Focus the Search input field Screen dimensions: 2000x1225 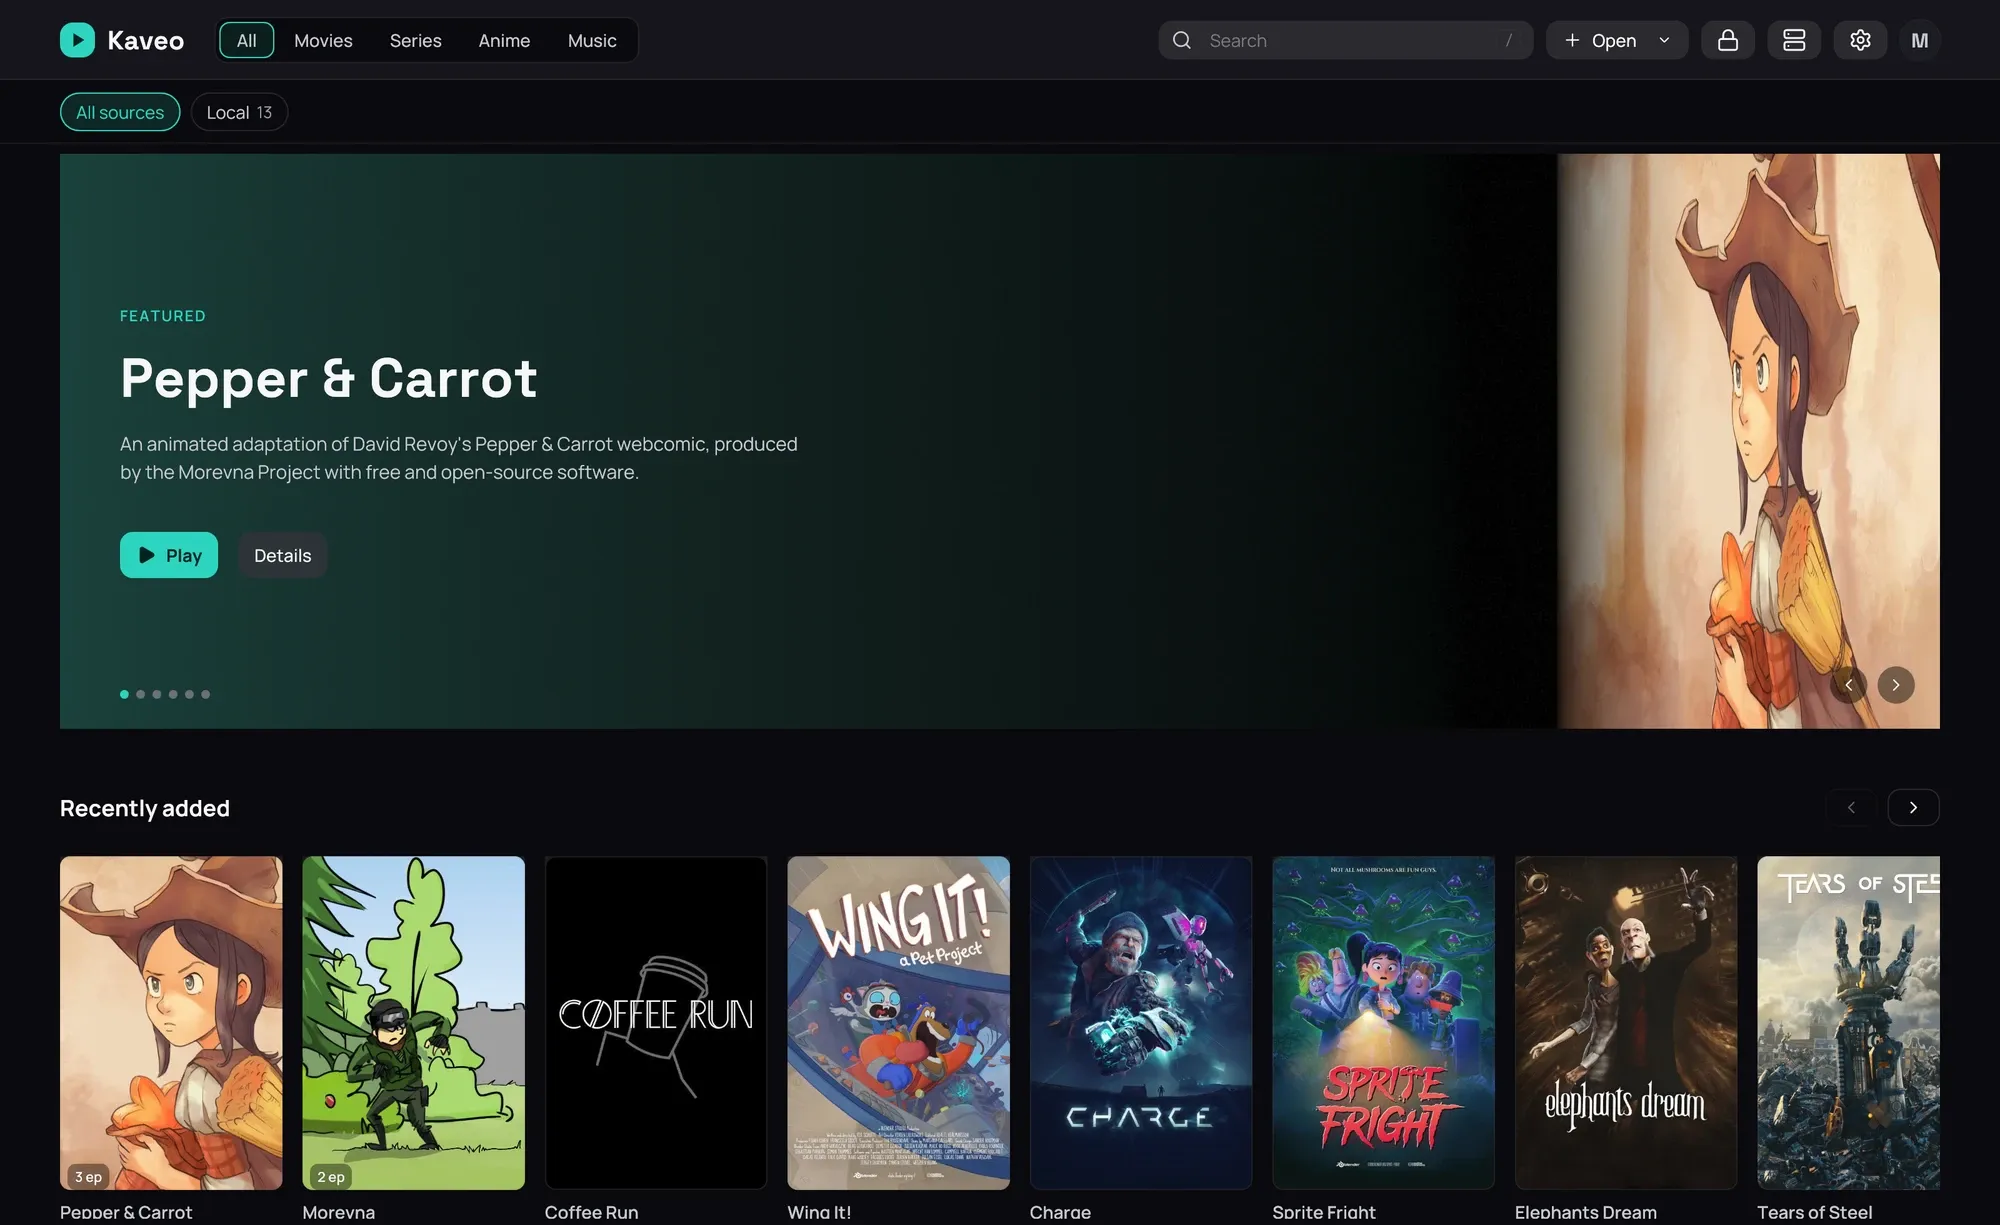tap(1345, 40)
